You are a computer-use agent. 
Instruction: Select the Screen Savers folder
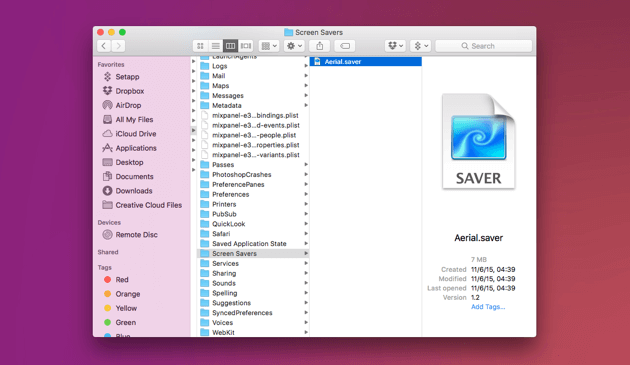click(253, 254)
